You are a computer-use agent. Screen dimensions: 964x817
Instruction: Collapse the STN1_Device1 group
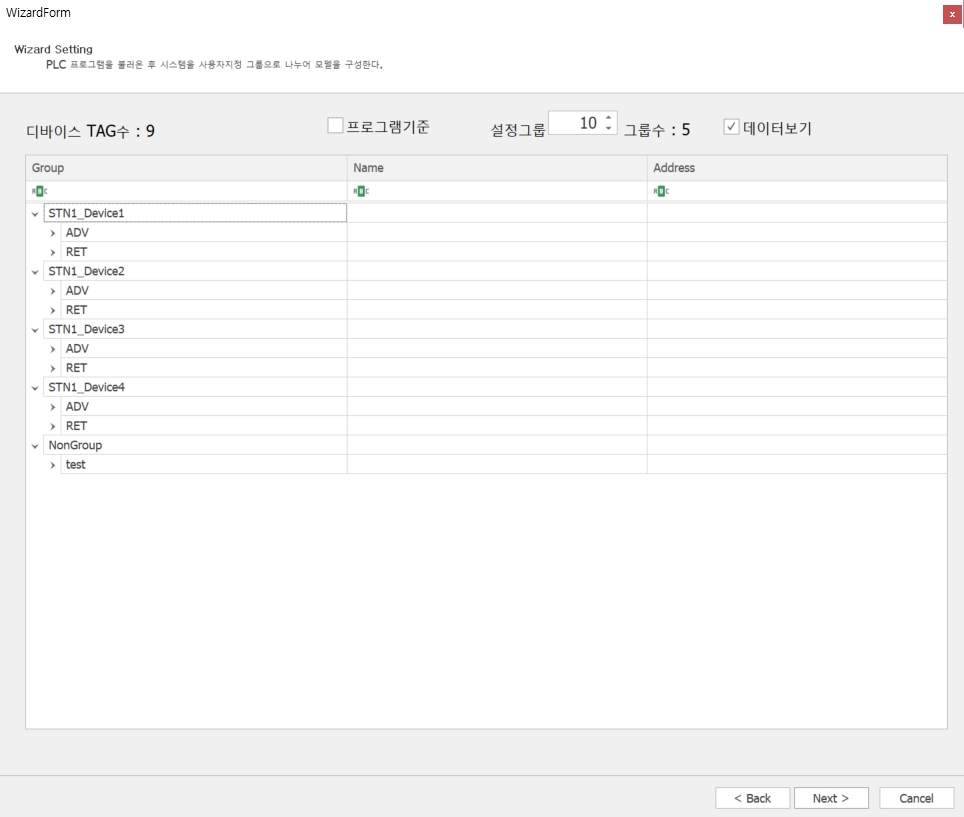pos(35,213)
